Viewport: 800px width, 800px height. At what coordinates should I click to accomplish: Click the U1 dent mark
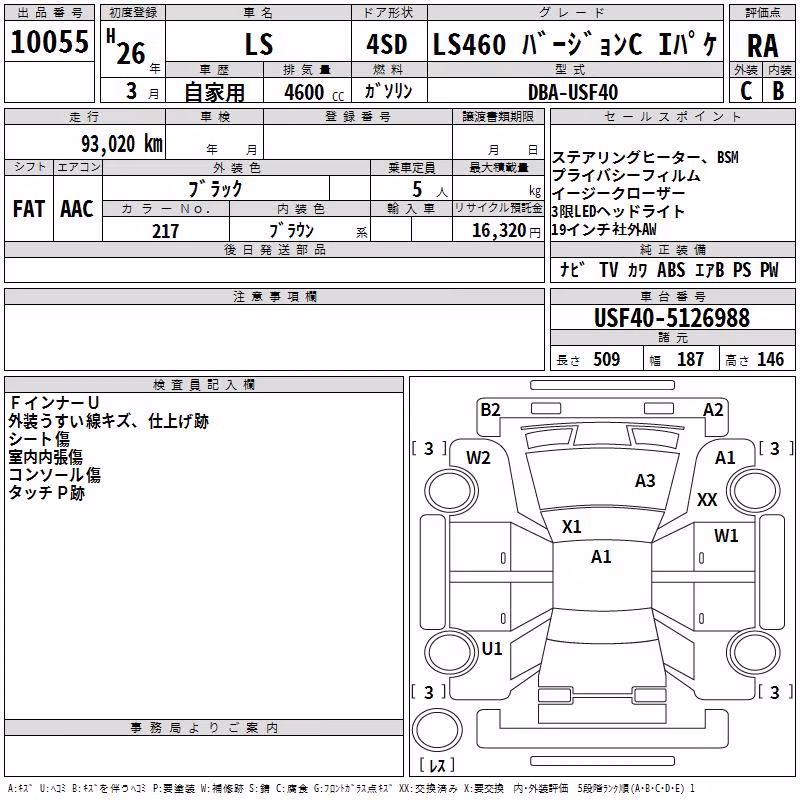(492, 648)
